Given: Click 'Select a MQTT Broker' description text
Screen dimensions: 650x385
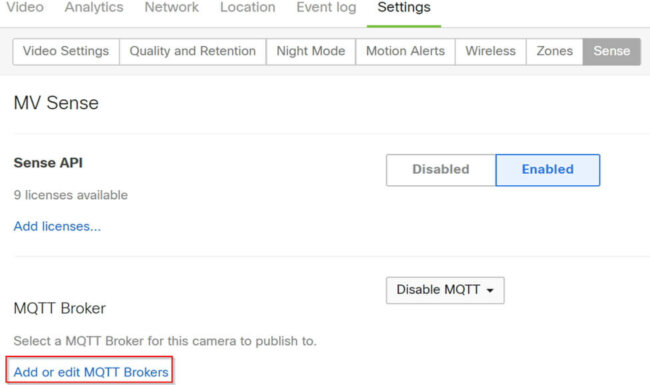Looking at the screenshot, I should tap(165, 341).
